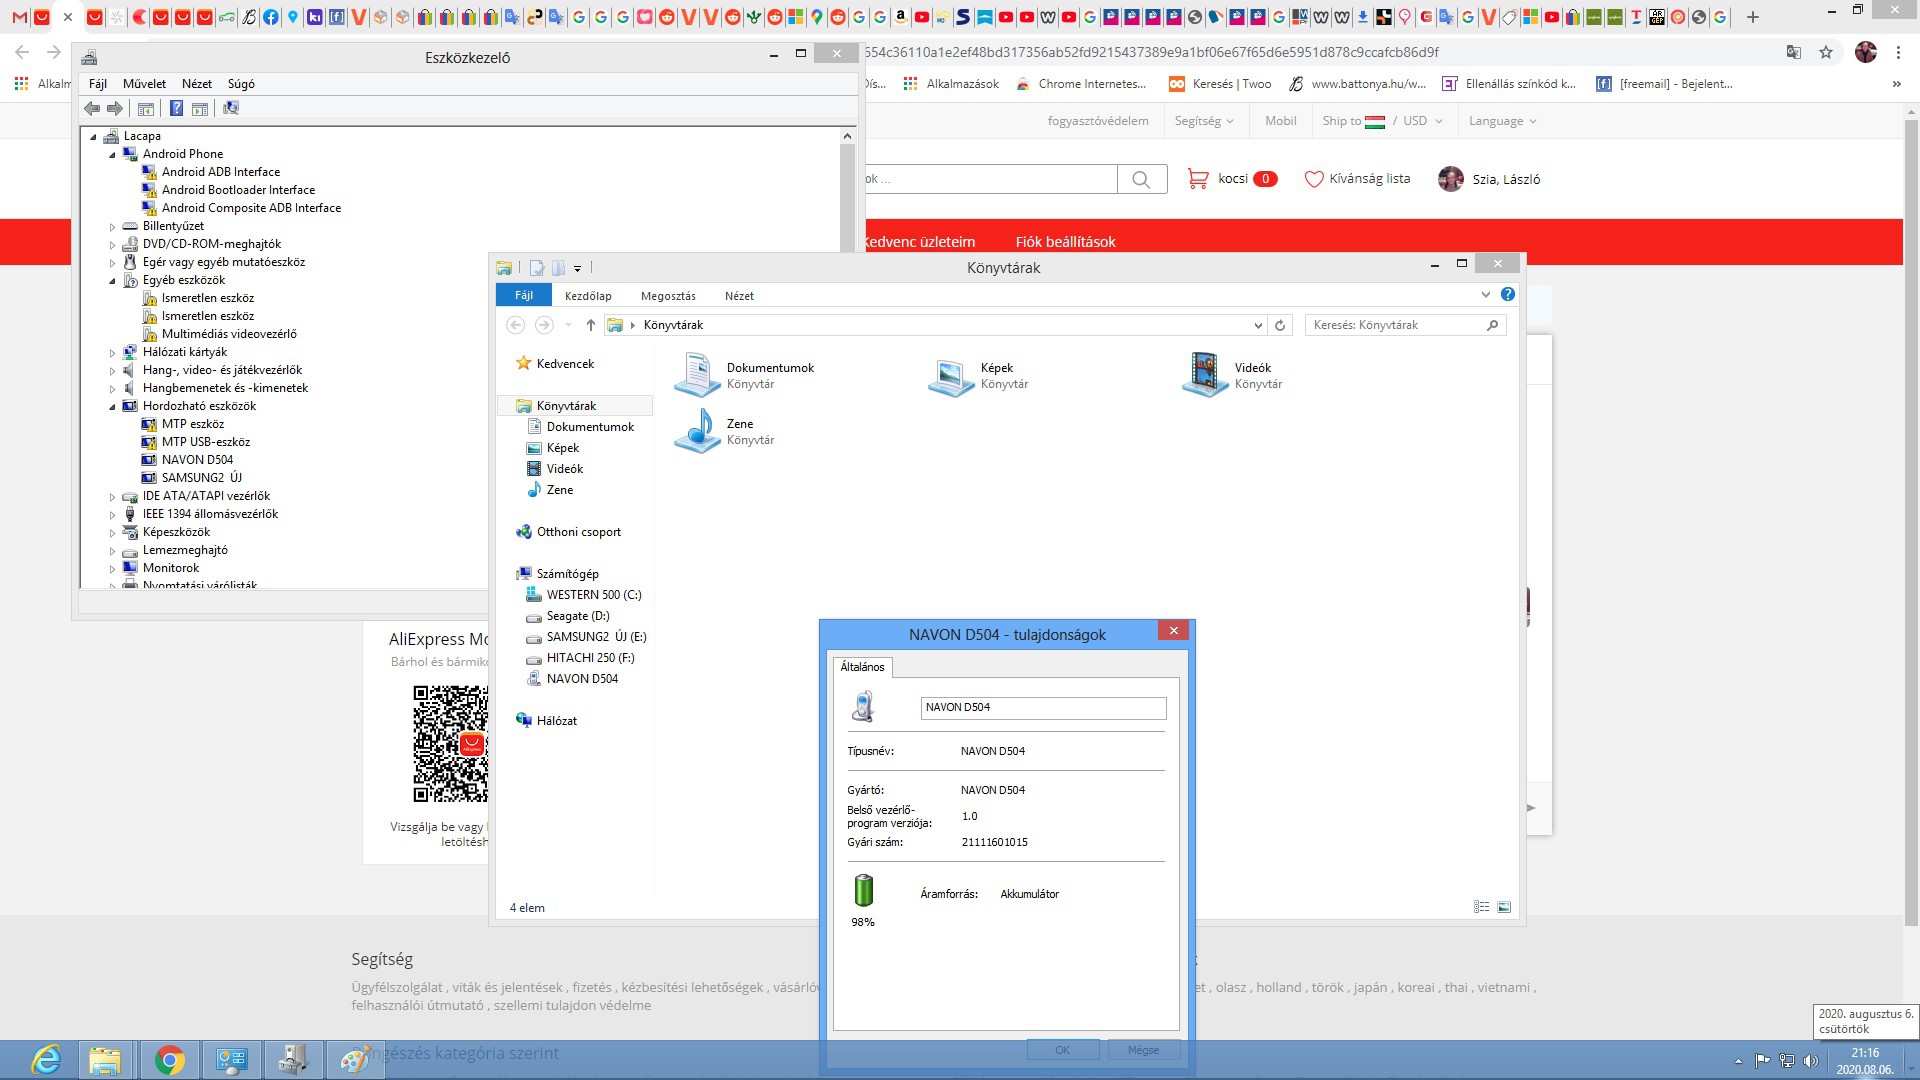
Task: Switch Könyvtárak to details view
Action: click(1482, 907)
